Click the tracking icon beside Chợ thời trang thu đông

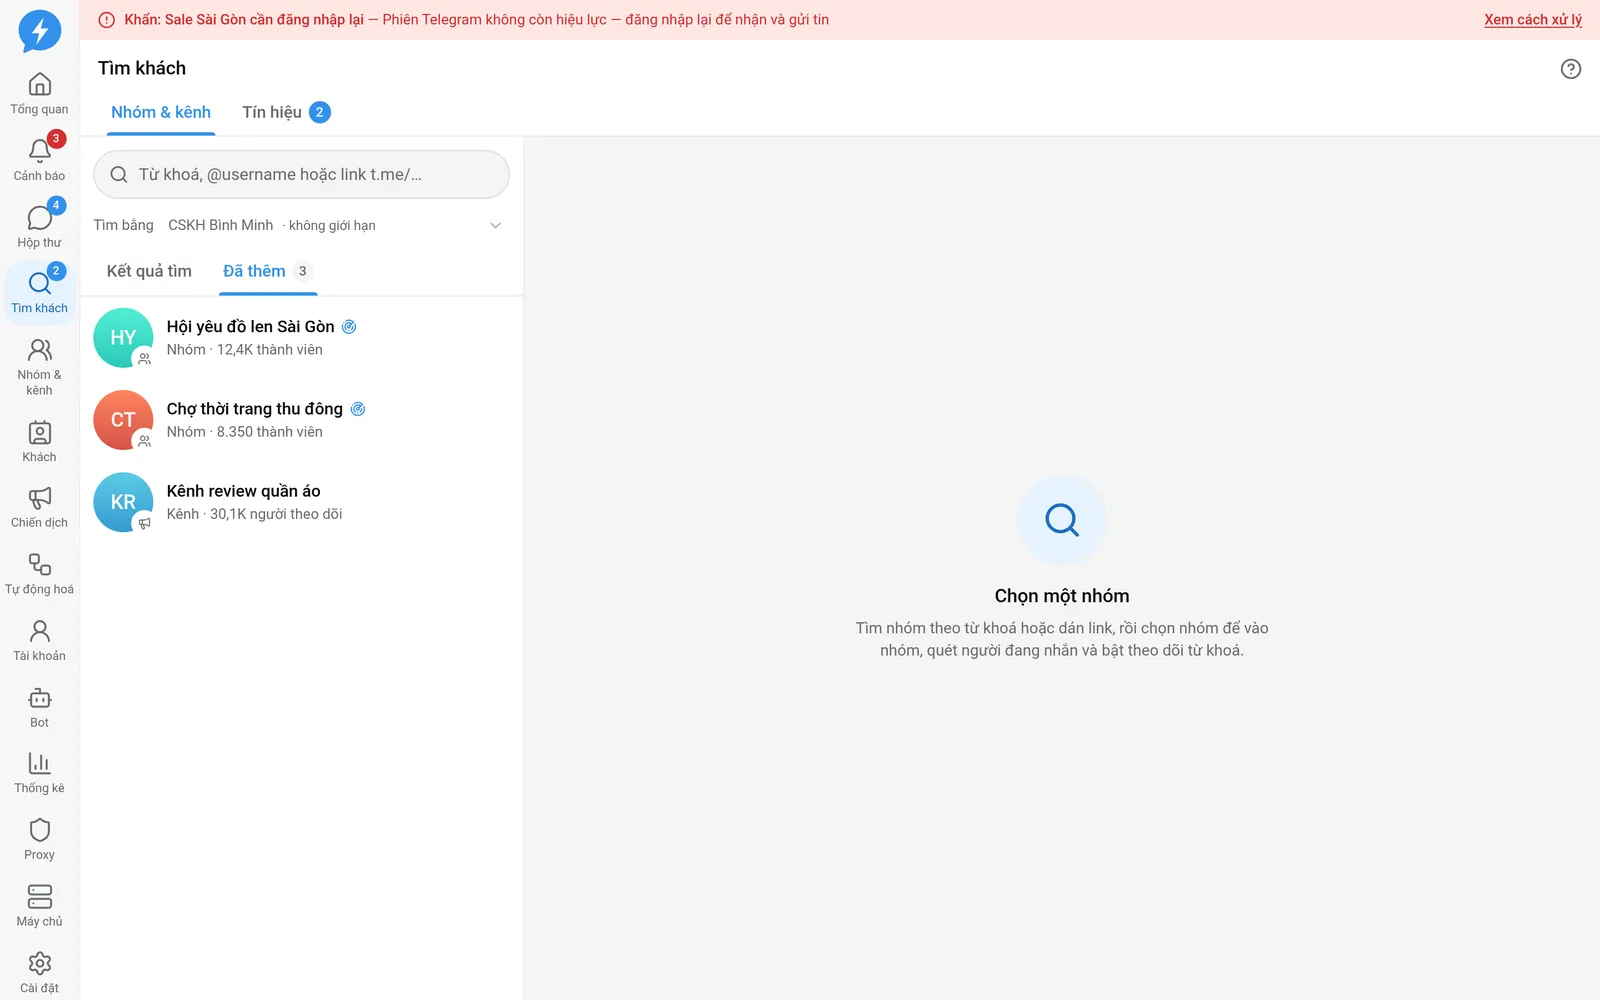[x=358, y=409]
